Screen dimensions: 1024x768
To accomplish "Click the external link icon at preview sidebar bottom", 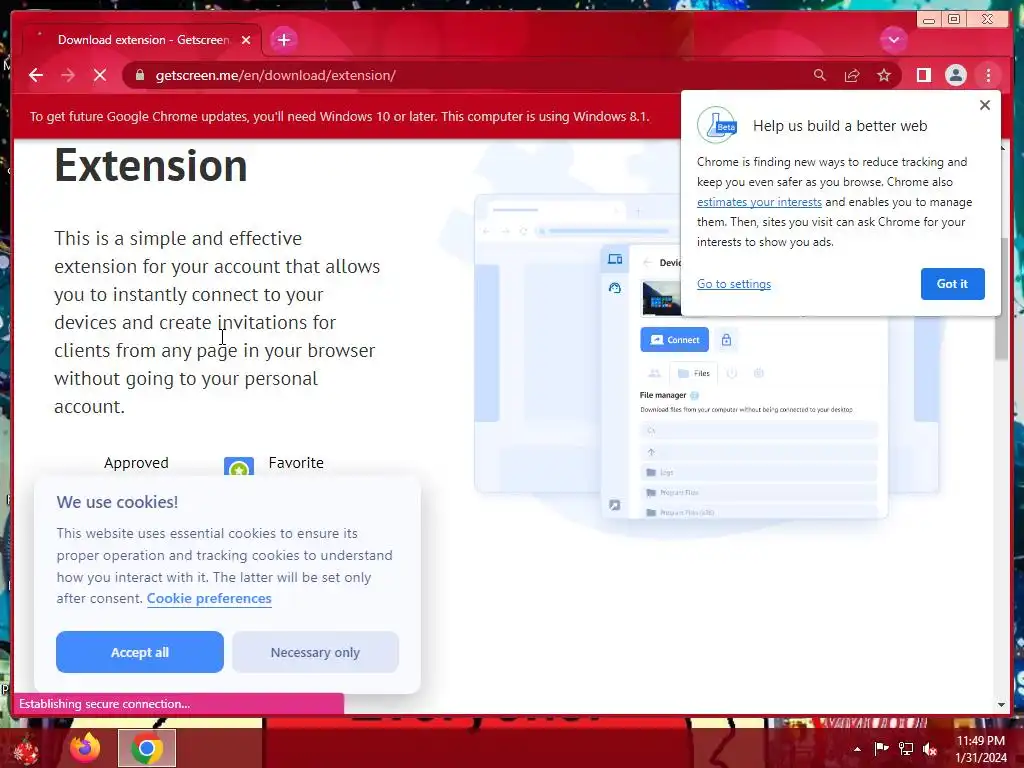I will tap(615, 505).
